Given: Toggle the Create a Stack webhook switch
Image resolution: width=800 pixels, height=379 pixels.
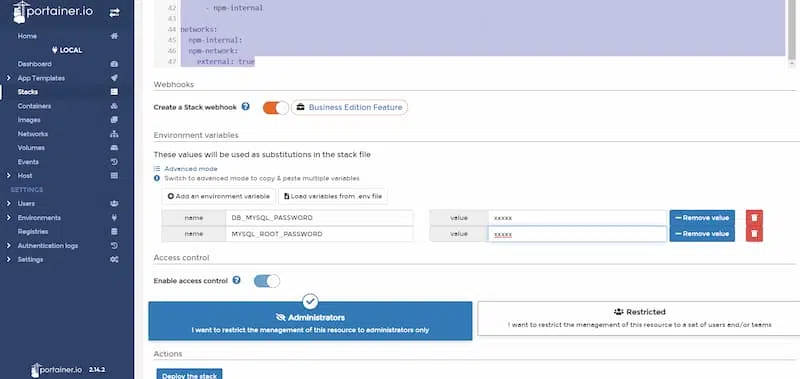Looking at the screenshot, I should 276,107.
